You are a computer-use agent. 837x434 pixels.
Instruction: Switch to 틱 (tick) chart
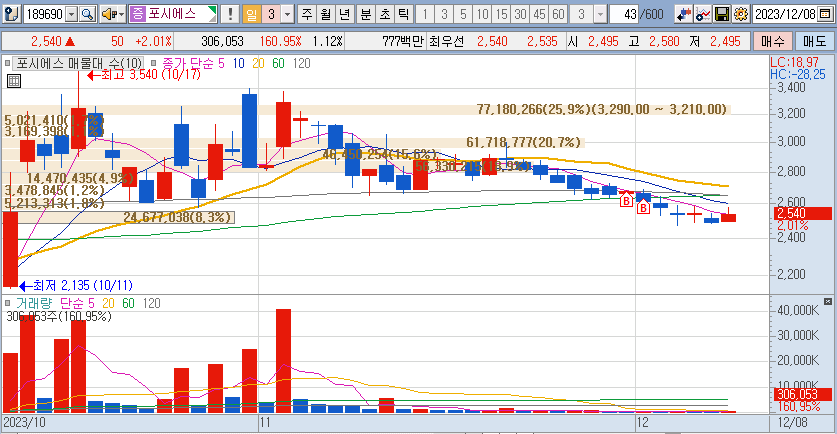coord(403,14)
